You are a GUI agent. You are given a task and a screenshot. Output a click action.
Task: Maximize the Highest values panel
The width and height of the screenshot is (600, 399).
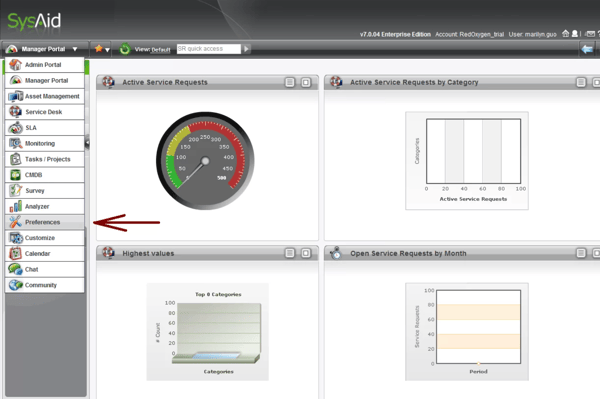click(x=306, y=253)
